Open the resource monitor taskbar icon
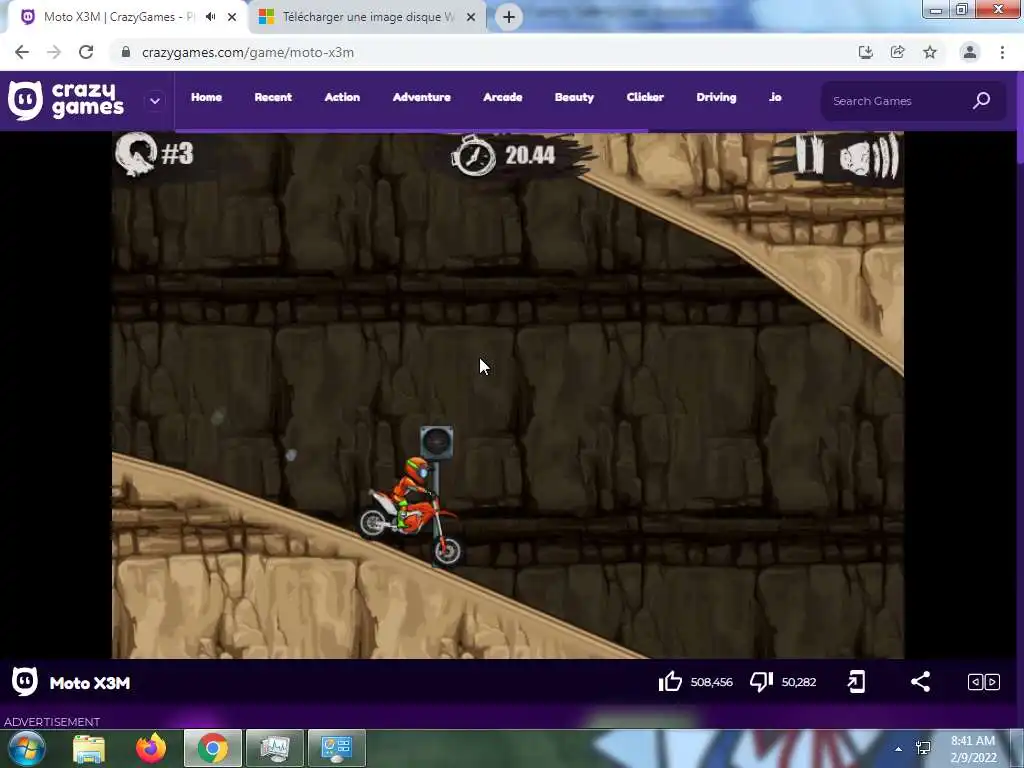The image size is (1024, 768). pos(275,748)
